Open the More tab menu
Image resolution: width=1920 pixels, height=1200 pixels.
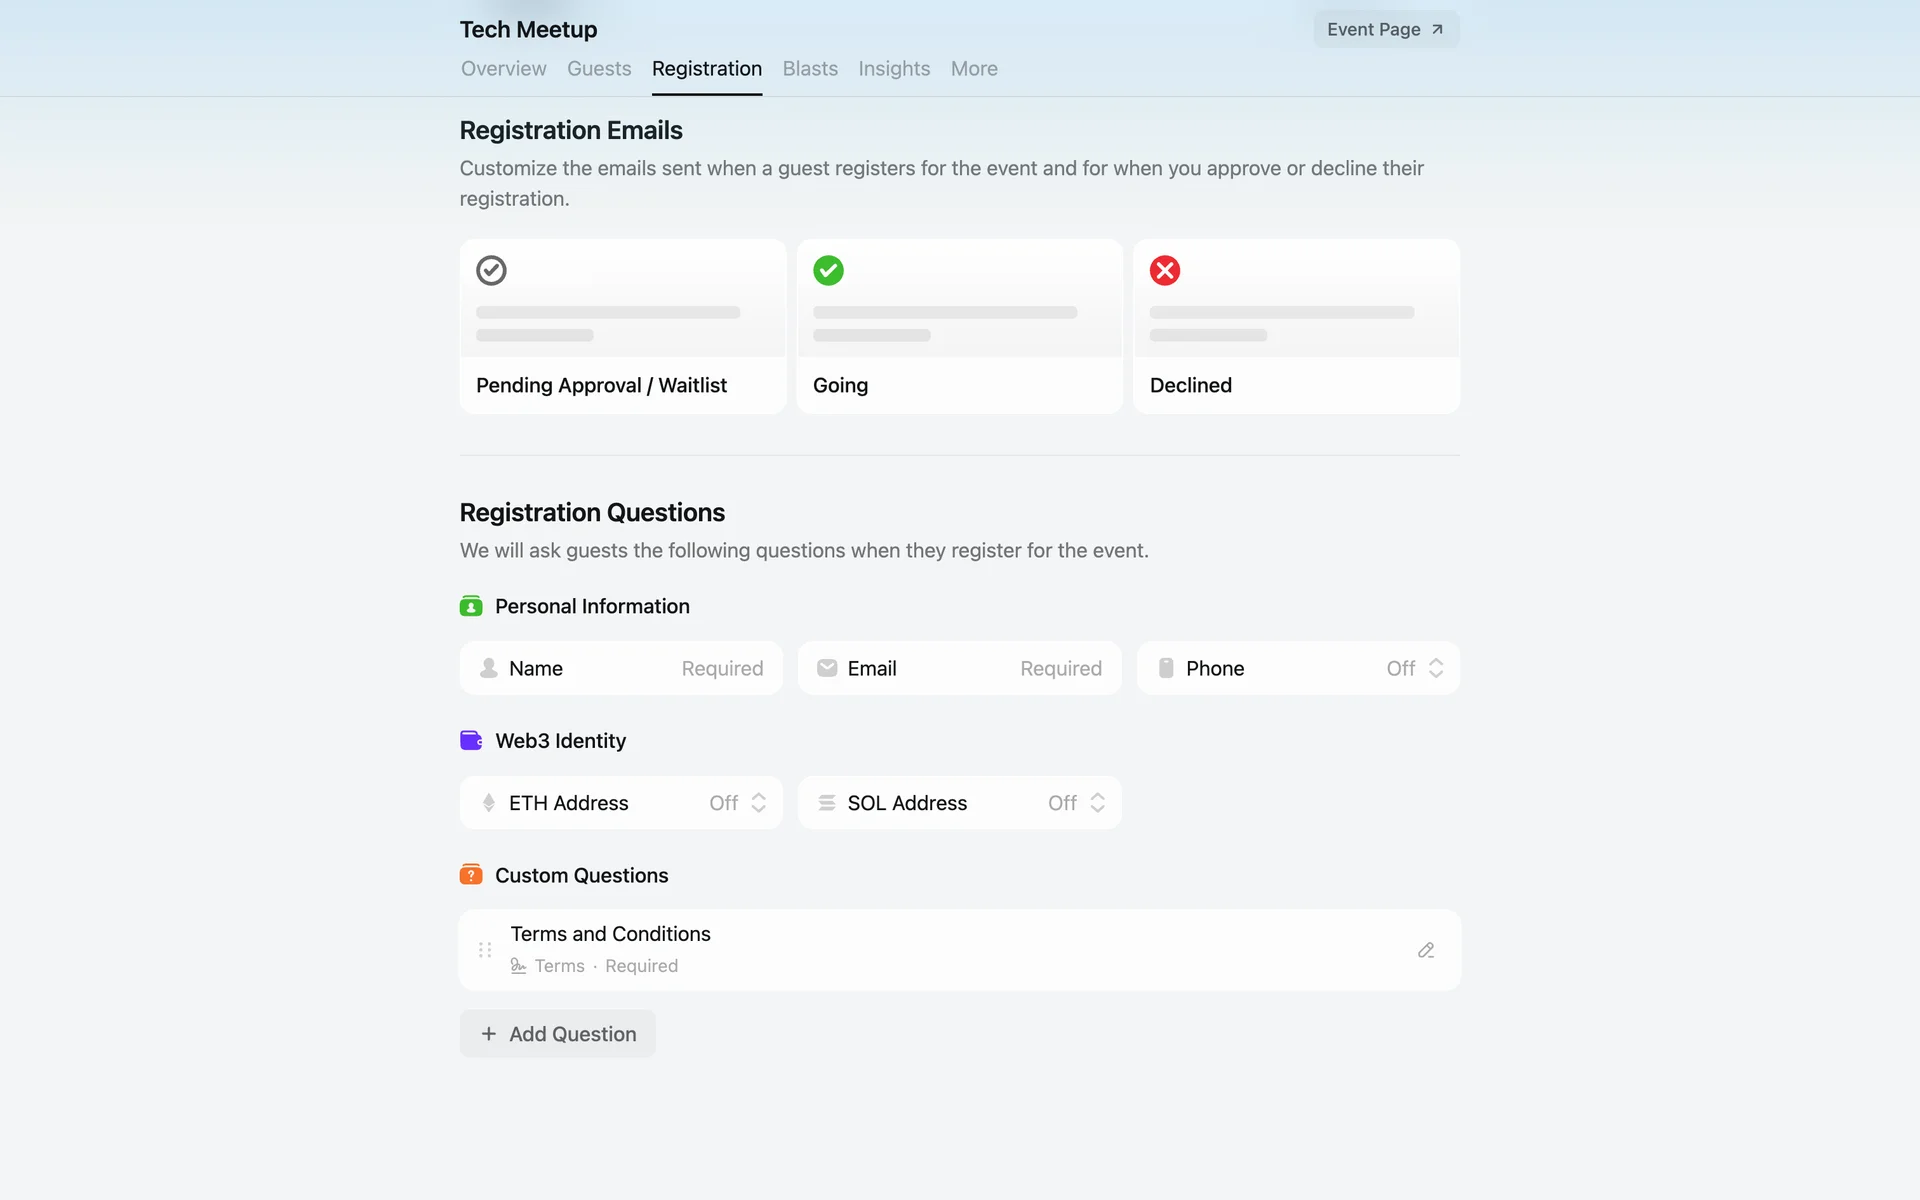[x=974, y=69]
